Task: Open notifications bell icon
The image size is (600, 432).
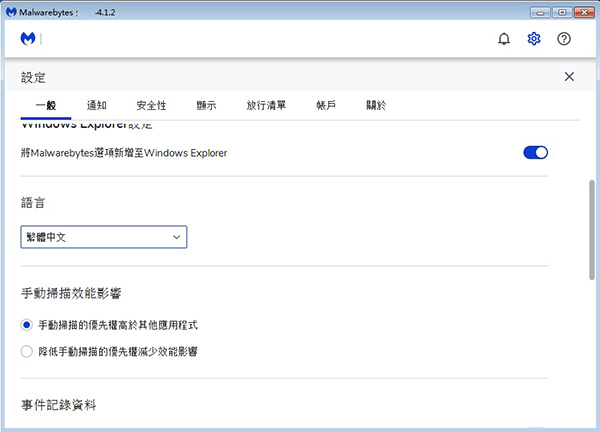Action: coord(504,39)
